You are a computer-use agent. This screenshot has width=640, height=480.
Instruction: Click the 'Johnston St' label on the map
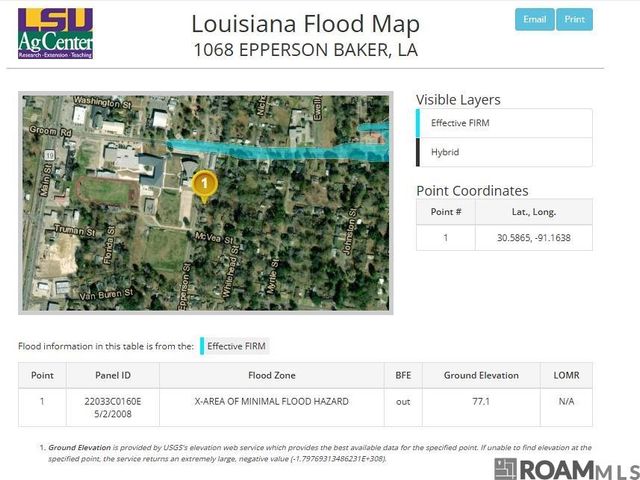click(350, 231)
